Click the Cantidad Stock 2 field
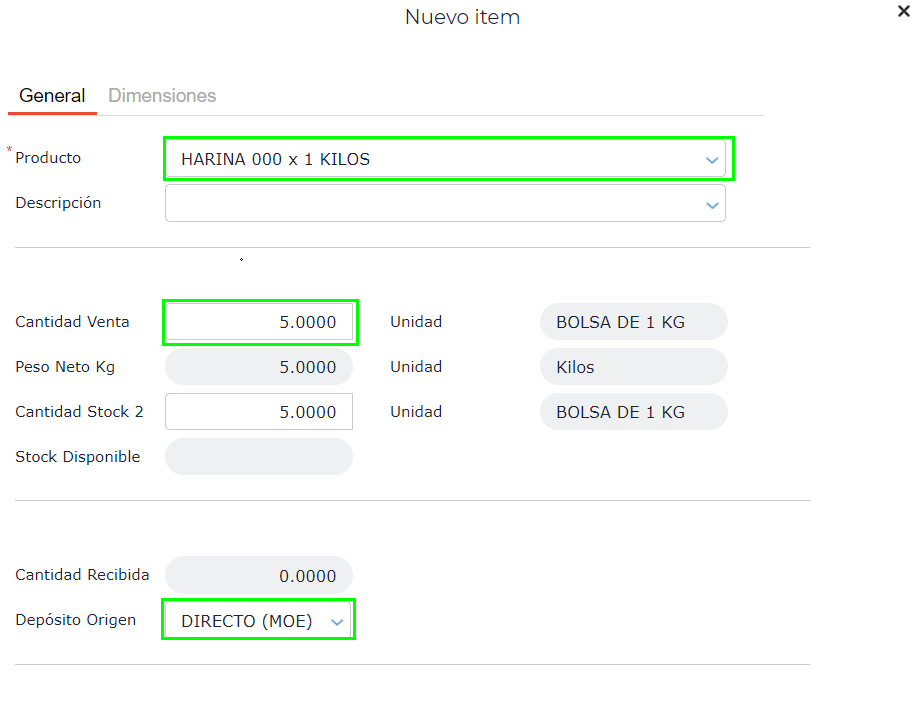 (x=259, y=412)
